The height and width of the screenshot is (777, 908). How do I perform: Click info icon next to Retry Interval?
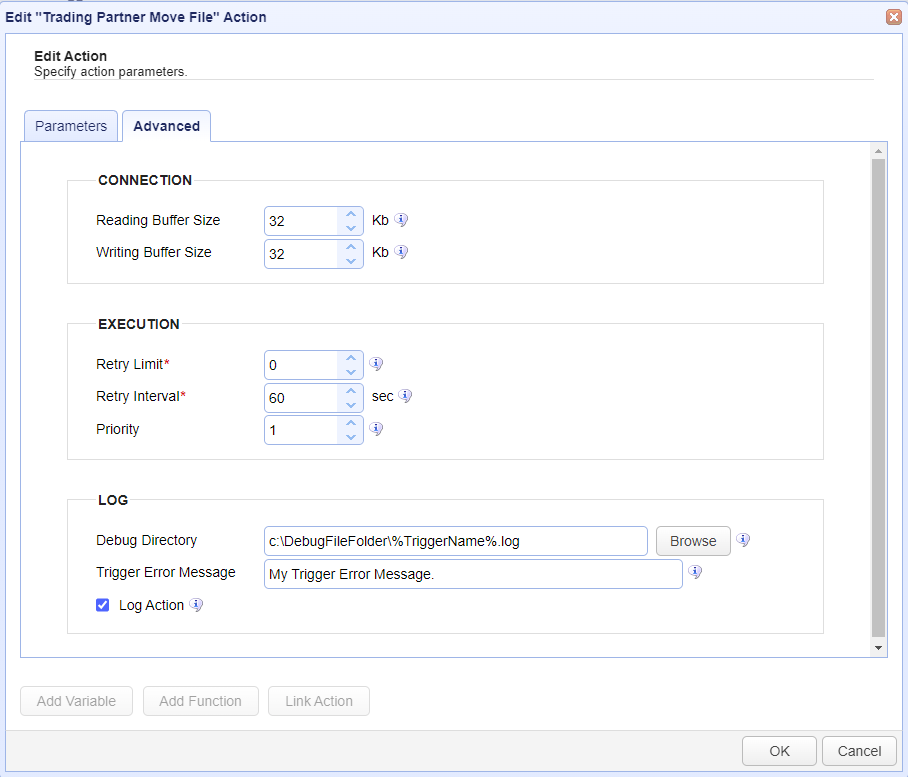pyautogui.click(x=405, y=396)
